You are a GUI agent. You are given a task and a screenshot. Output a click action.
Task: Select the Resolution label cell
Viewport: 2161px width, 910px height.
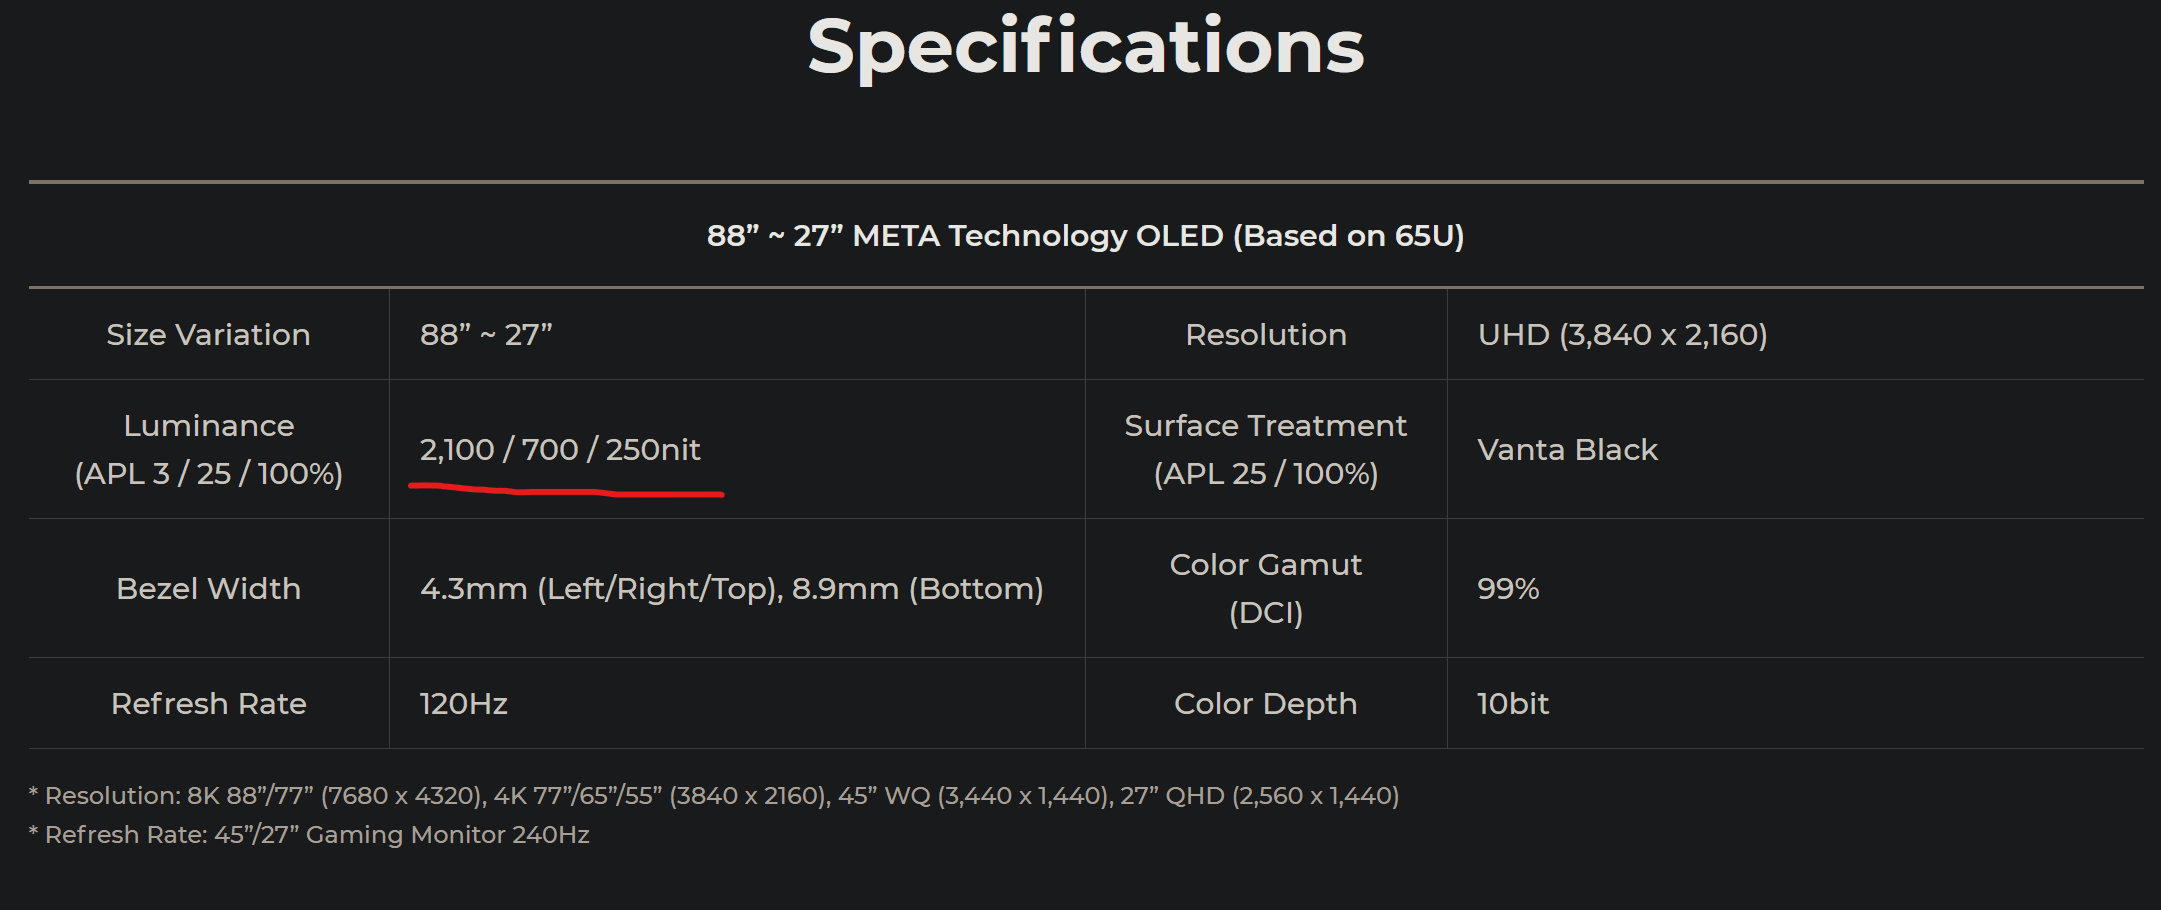coord(1266,335)
